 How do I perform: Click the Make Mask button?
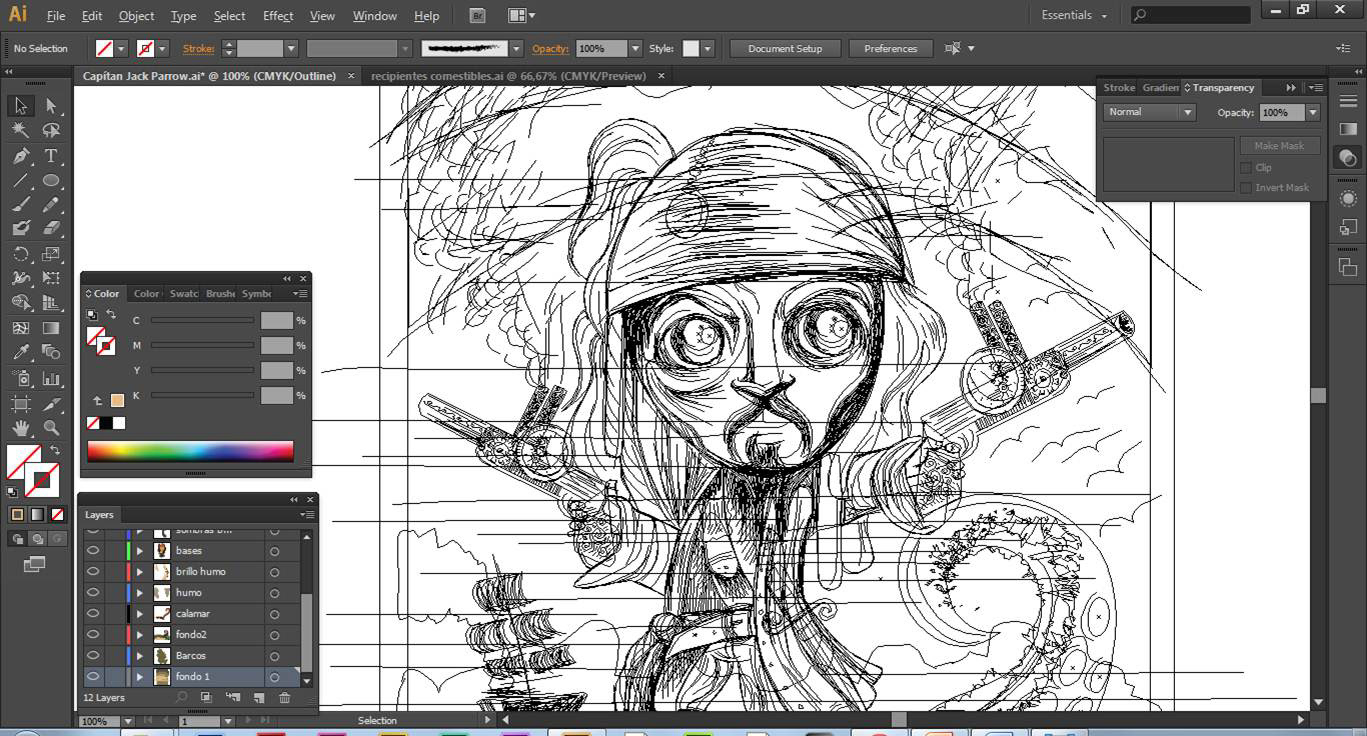1279,146
